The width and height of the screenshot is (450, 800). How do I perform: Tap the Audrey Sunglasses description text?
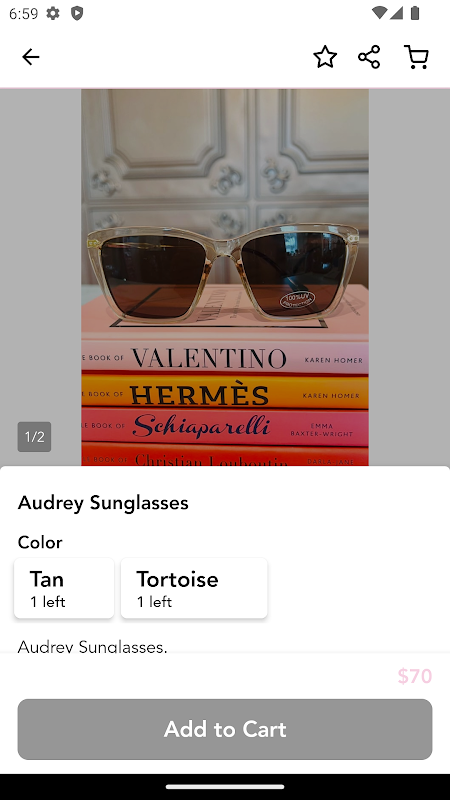(x=92, y=646)
